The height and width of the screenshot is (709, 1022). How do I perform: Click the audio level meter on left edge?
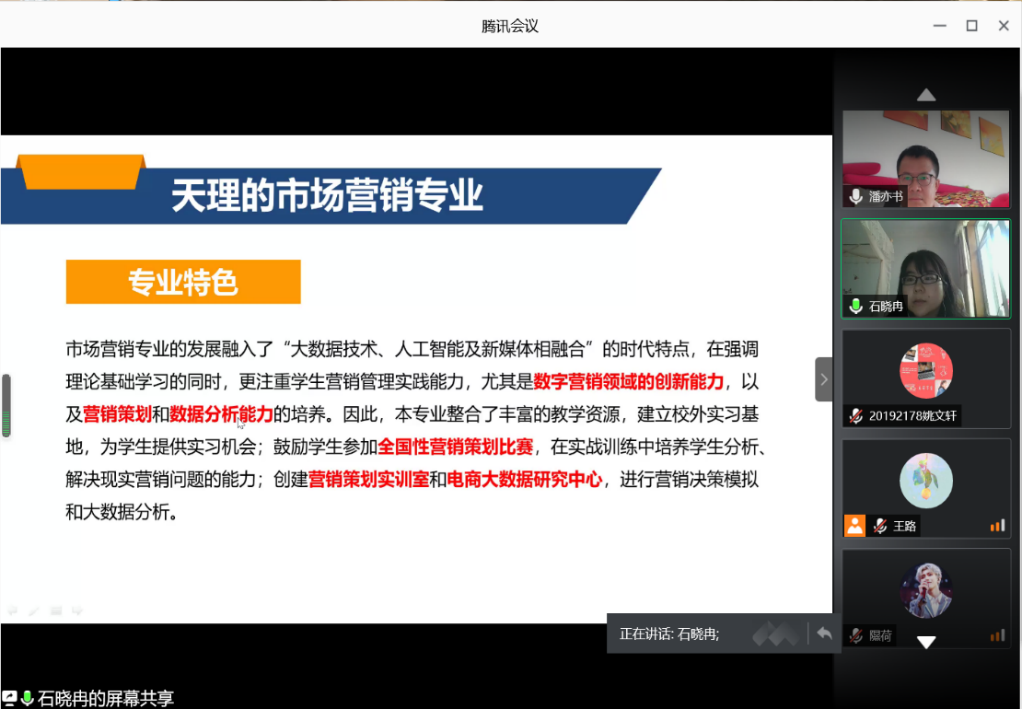(x=6, y=406)
